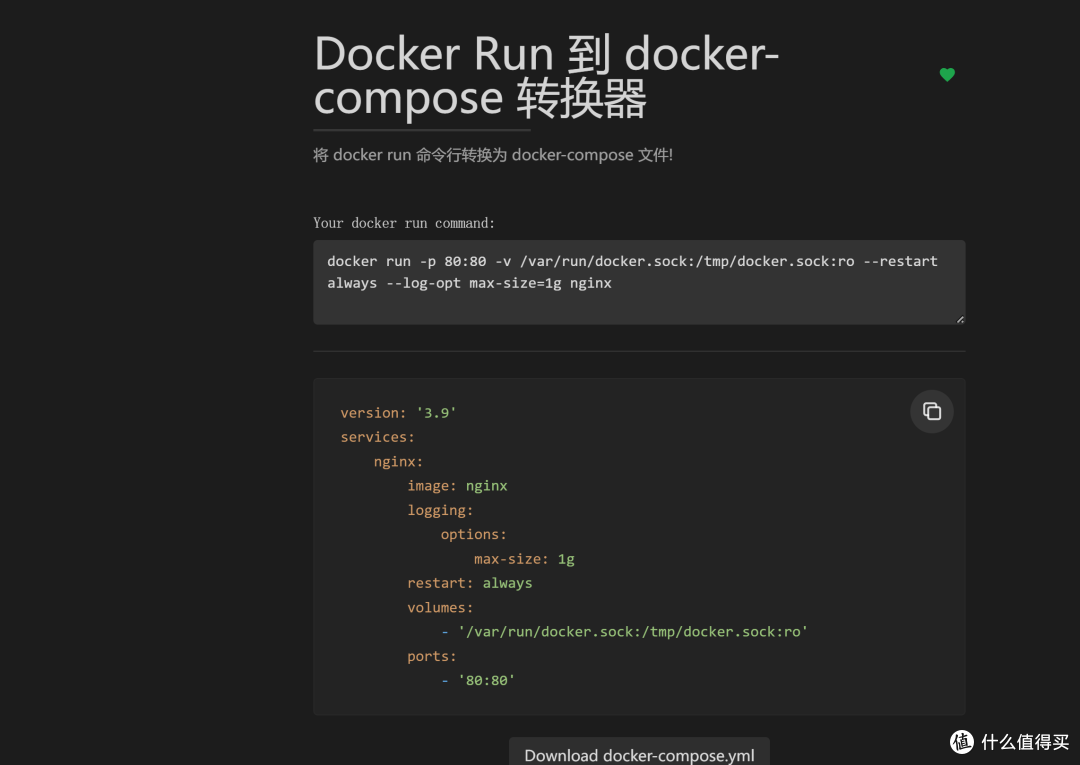Click the green heart favorite icon
1080x765 pixels.
point(947,74)
